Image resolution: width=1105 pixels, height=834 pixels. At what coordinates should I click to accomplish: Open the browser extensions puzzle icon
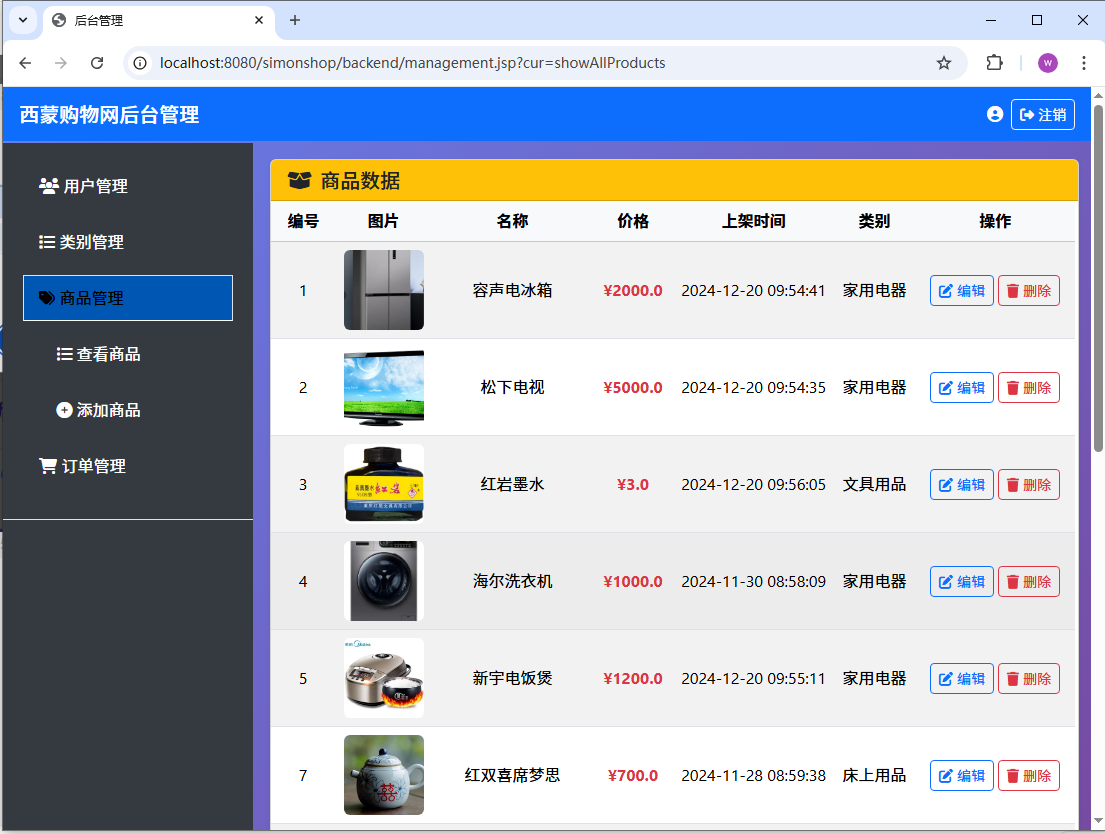pos(994,63)
